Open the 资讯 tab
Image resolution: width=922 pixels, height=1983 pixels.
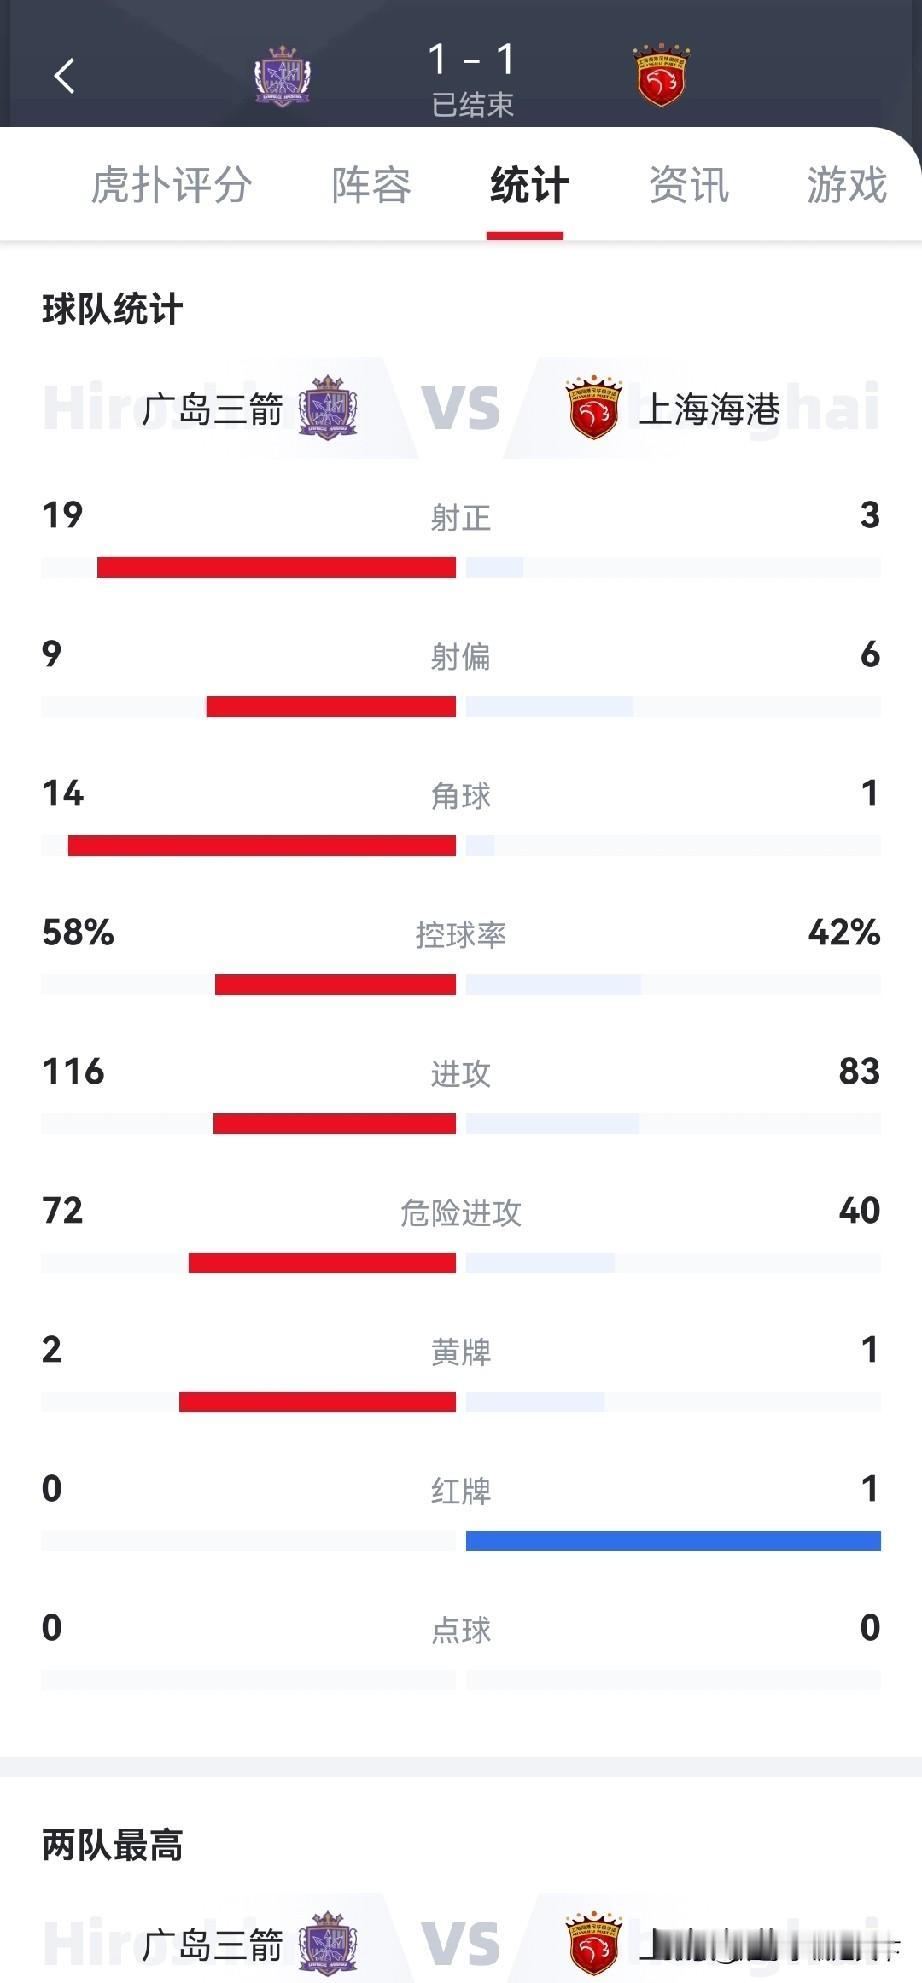[688, 186]
